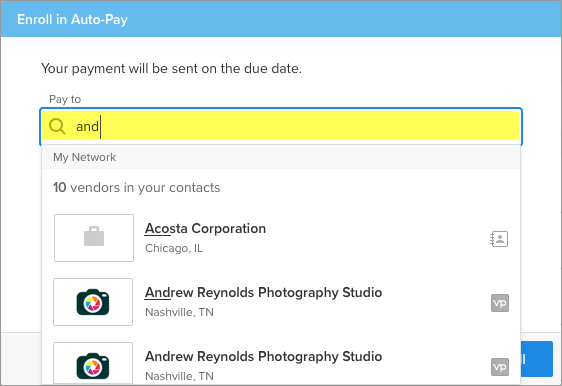The height and width of the screenshot is (386, 562).
Task: Click the camera logo of second Andrew Reynolds listing
Action: [93, 364]
